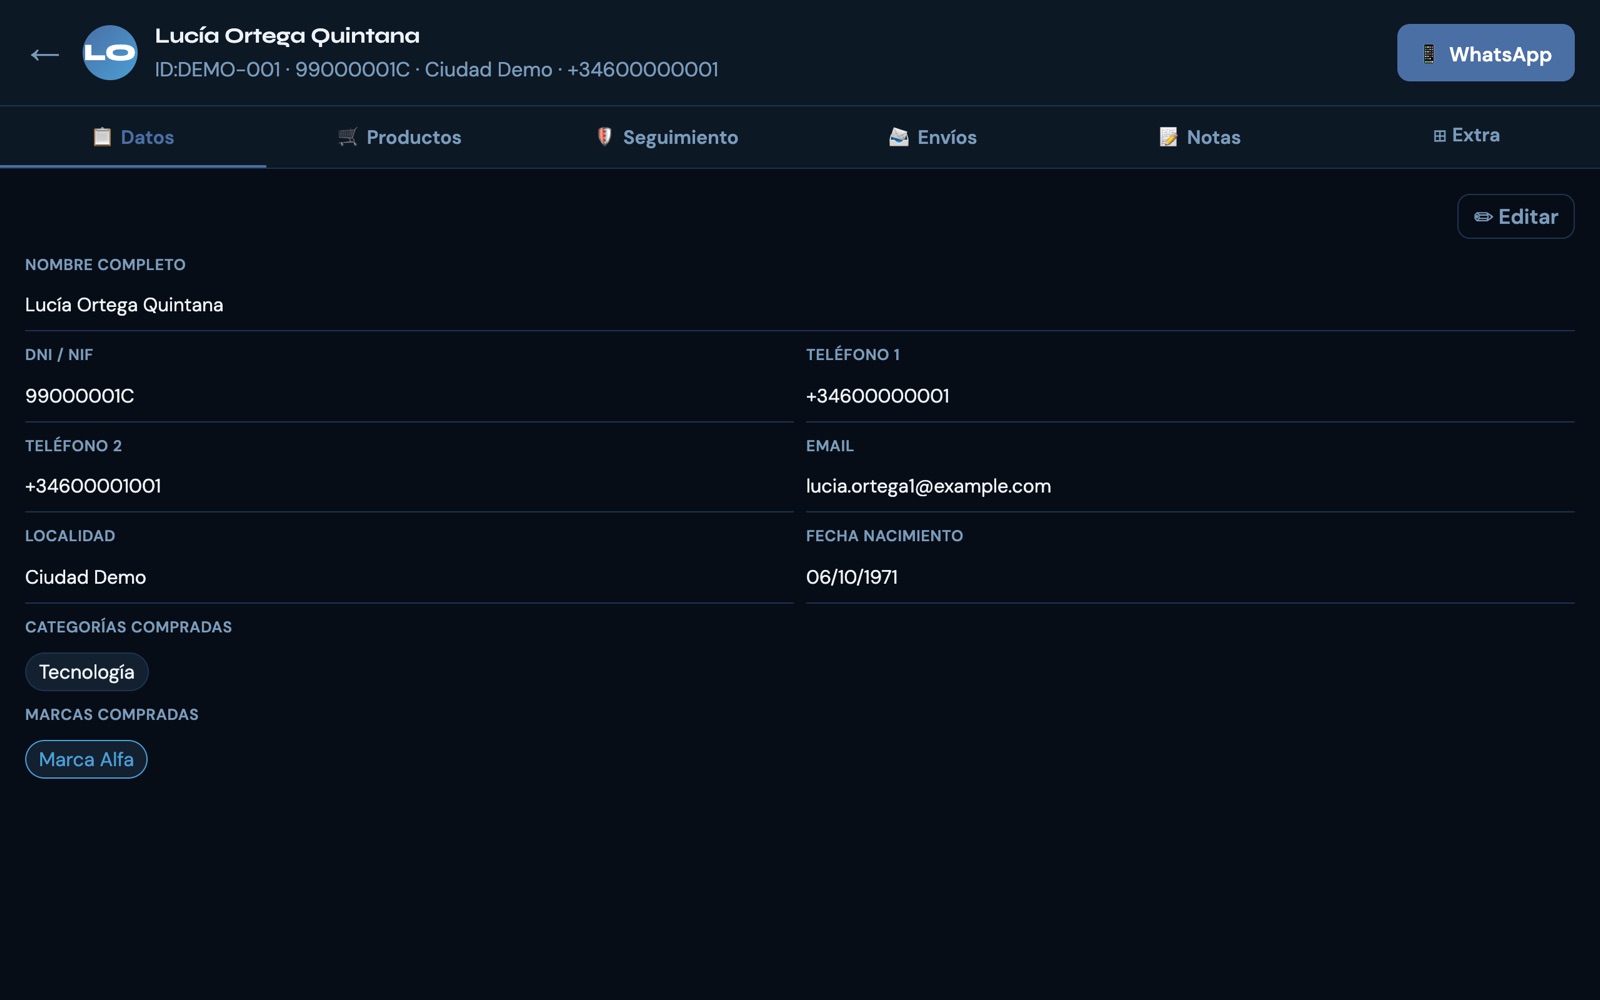Click the DNI / NIF label
Viewport: 1600px width, 1000px height.
(x=59, y=355)
